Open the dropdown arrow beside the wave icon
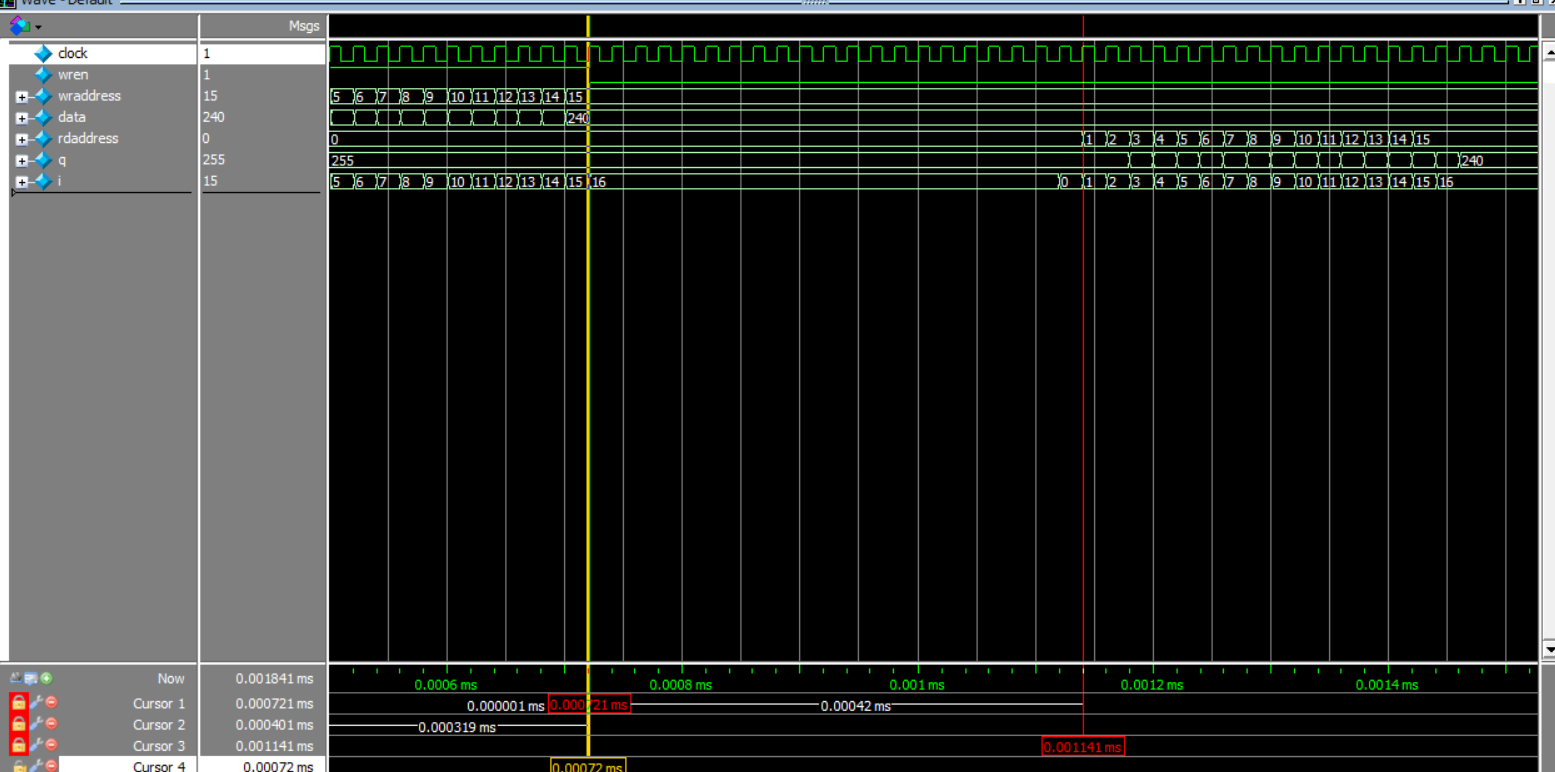Image resolution: width=1555 pixels, height=772 pixels. click(38, 26)
